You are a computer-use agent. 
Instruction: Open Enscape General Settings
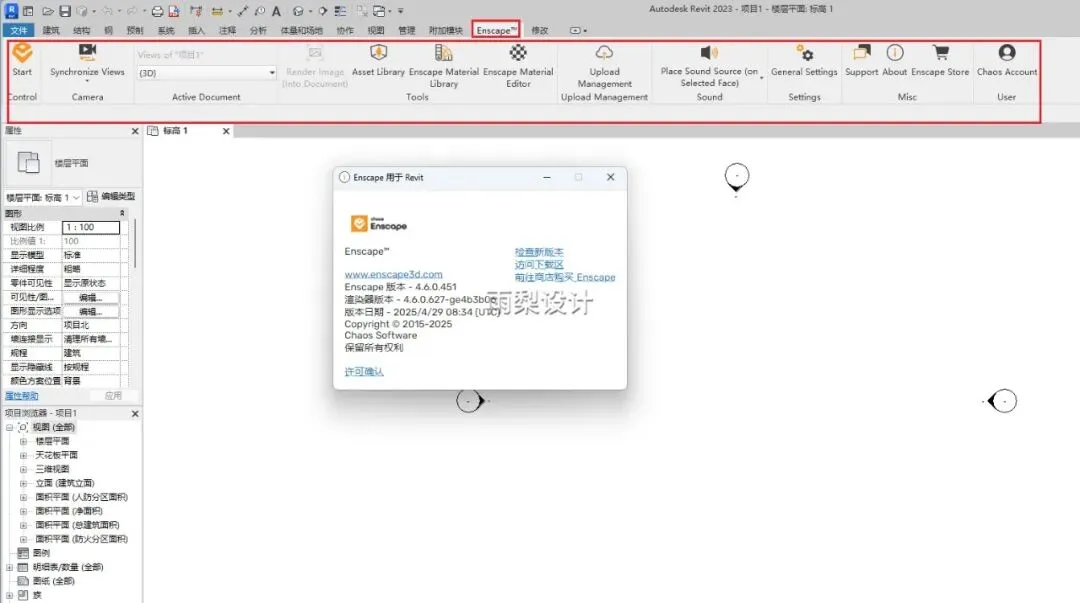804,60
